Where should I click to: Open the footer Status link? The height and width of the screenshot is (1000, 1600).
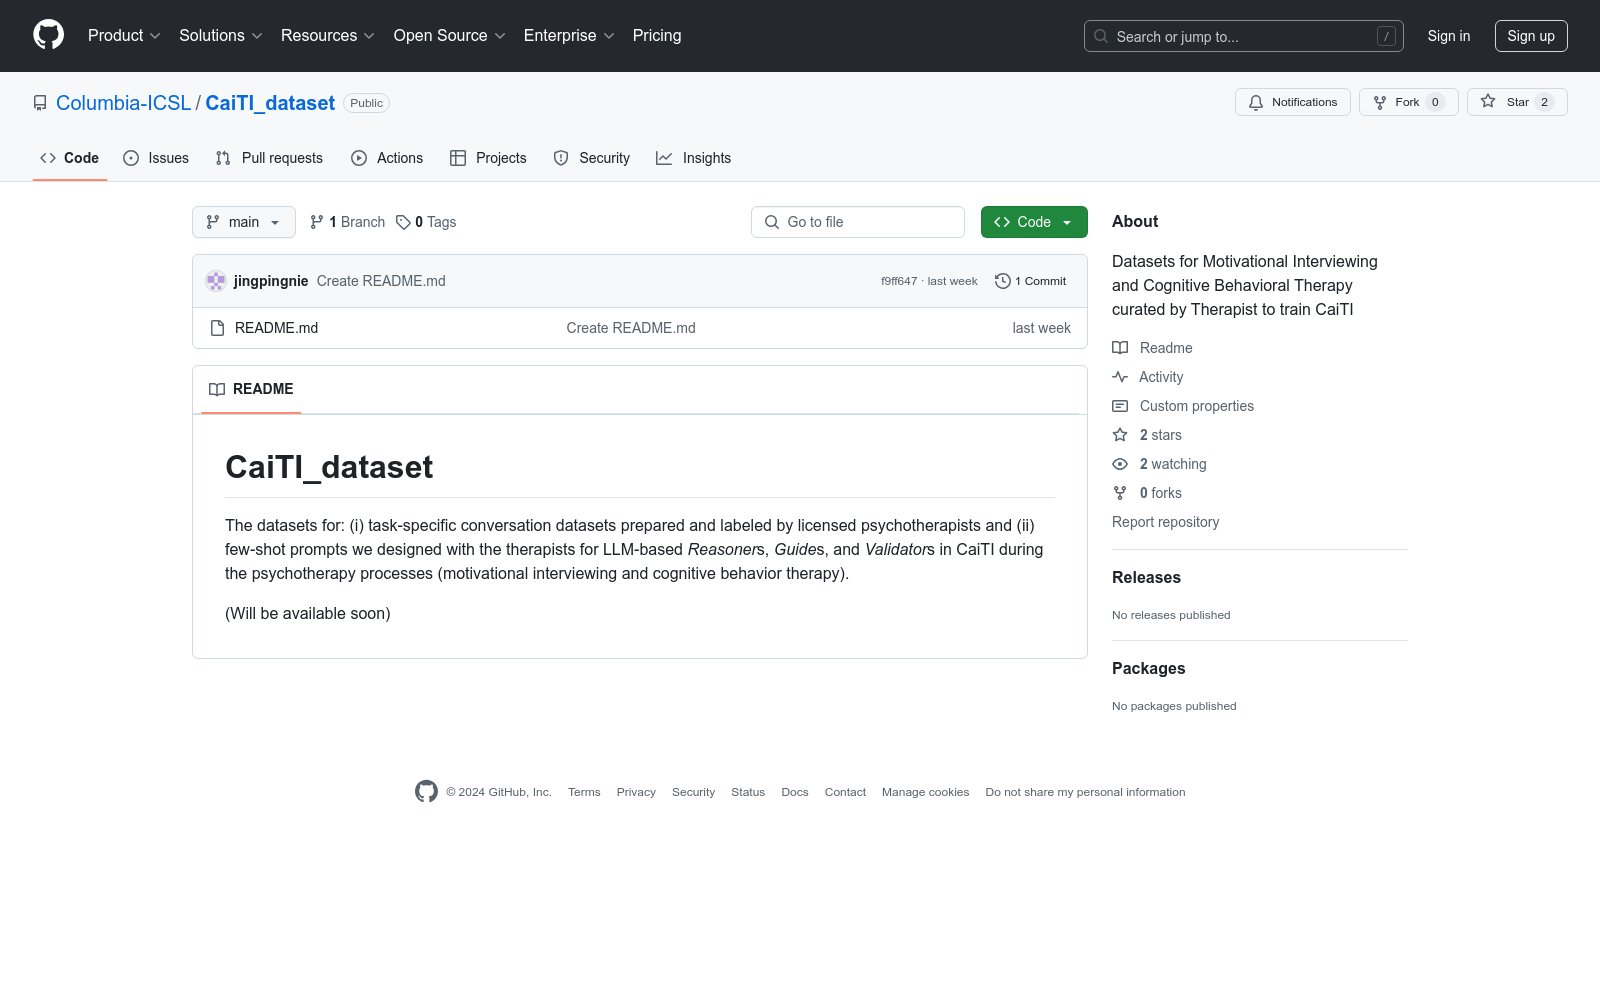pyautogui.click(x=748, y=792)
